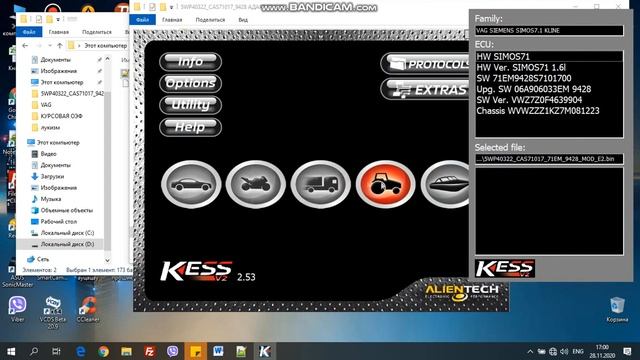Go back in left Explorer window
Image resolution: width=640 pixels, height=360 pixels.
click(x=25, y=46)
